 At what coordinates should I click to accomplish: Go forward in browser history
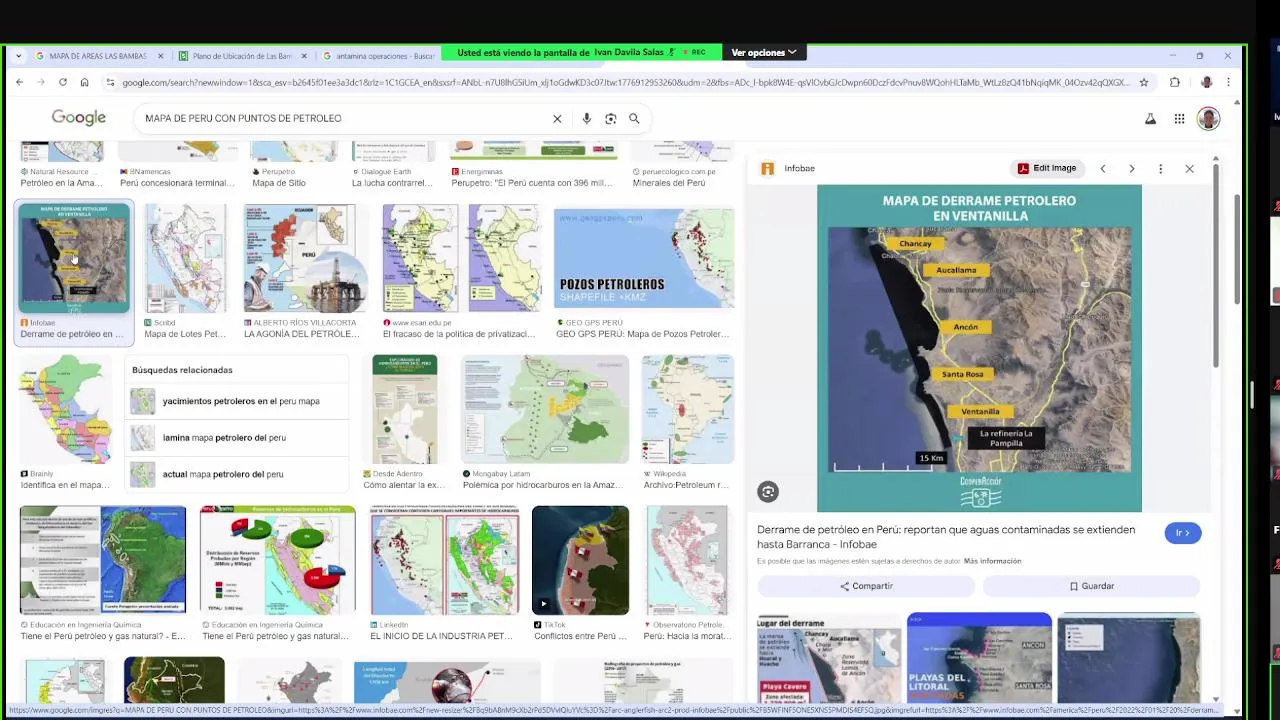click(x=41, y=82)
